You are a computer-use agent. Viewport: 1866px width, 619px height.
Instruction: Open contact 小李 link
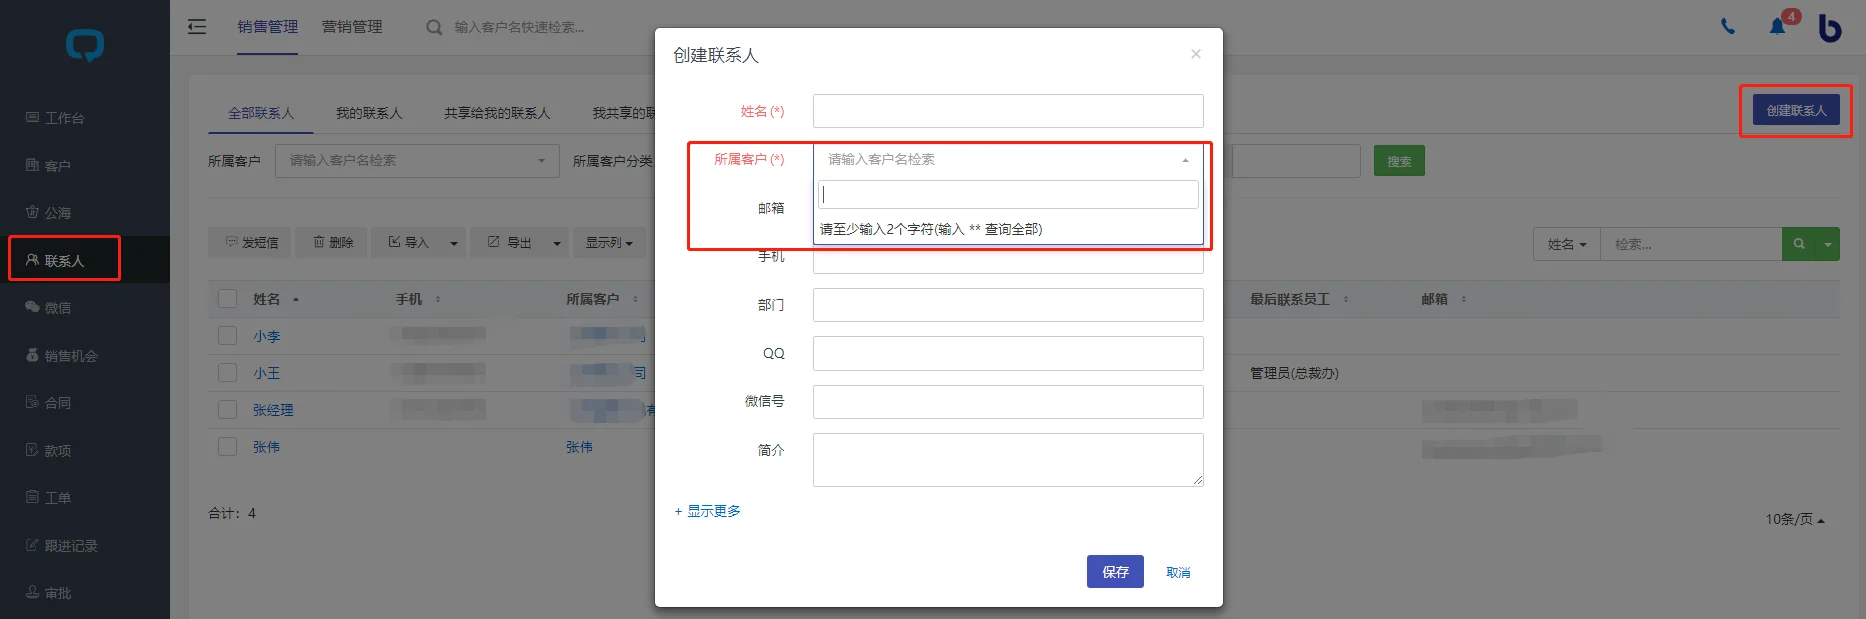[x=266, y=336]
